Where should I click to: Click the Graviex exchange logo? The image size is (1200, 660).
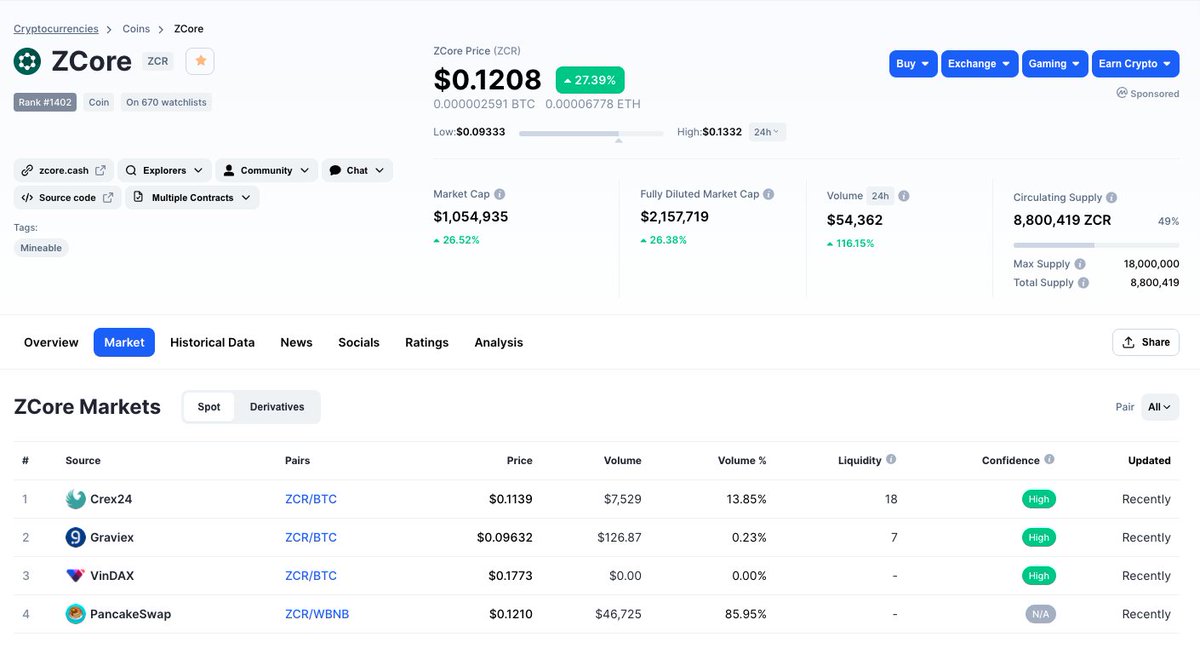(75, 537)
